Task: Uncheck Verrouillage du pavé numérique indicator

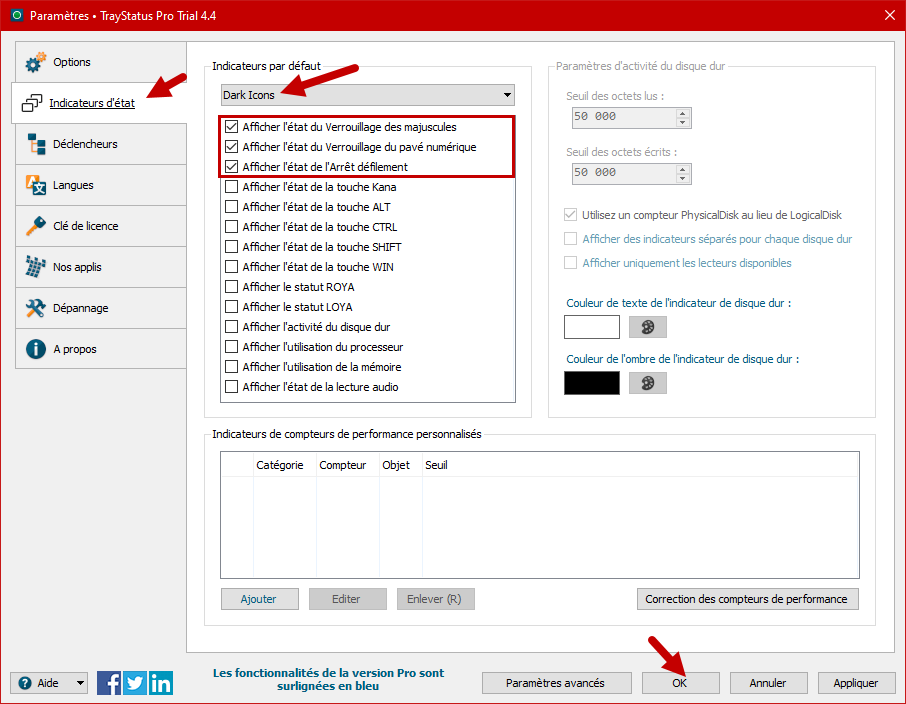Action: [231, 147]
